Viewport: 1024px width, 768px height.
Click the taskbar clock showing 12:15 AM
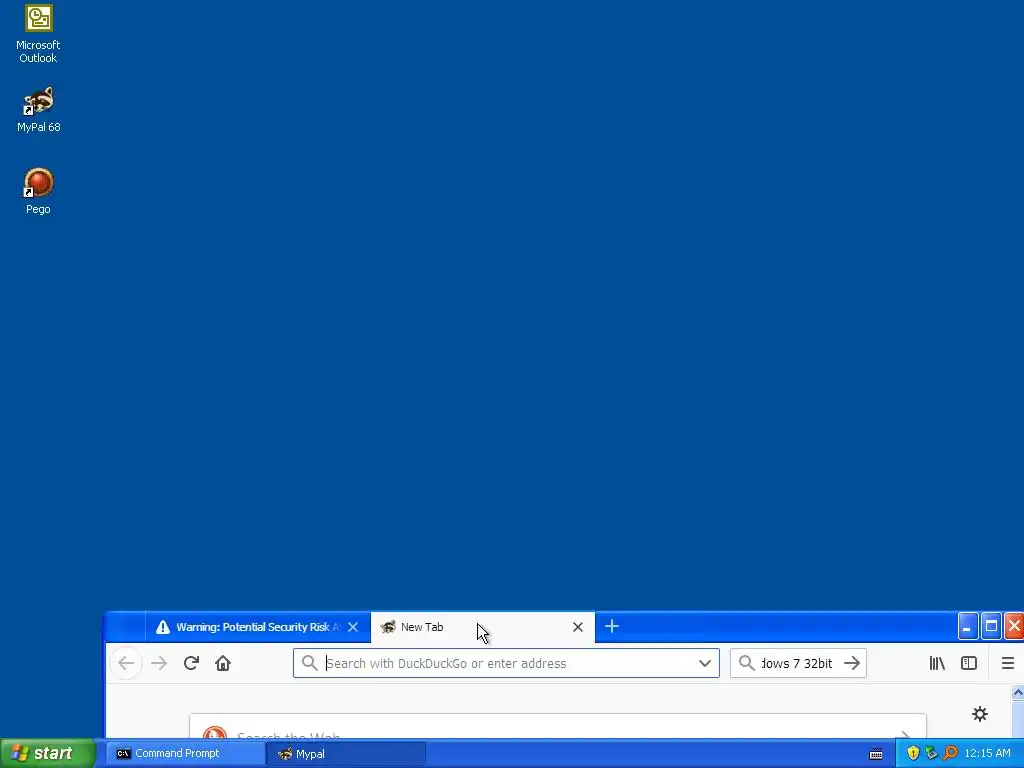[x=987, y=754]
